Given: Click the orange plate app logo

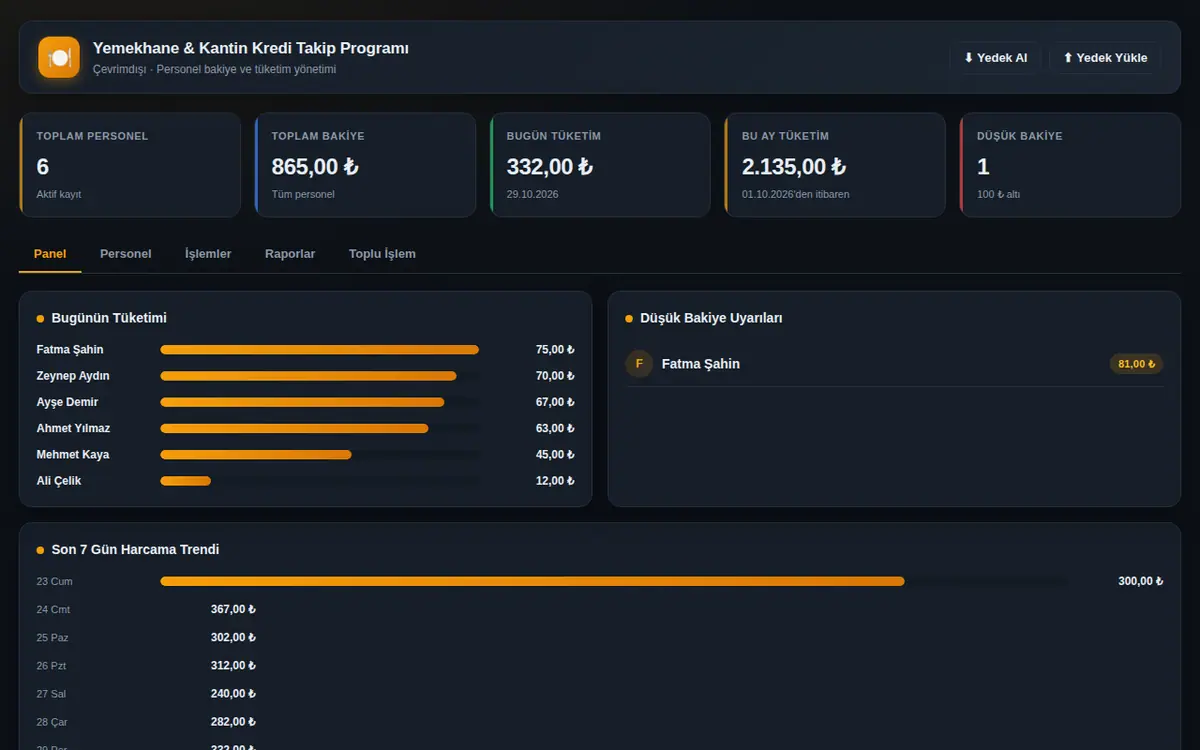Looking at the screenshot, I should click(x=59, y=57).
